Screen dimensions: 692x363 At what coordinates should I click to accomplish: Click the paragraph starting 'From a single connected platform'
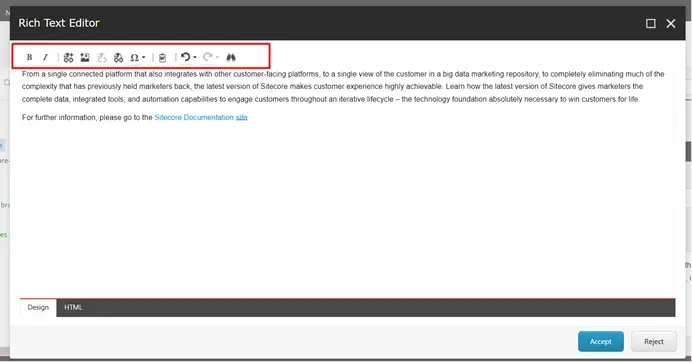(x=343, y=86)
